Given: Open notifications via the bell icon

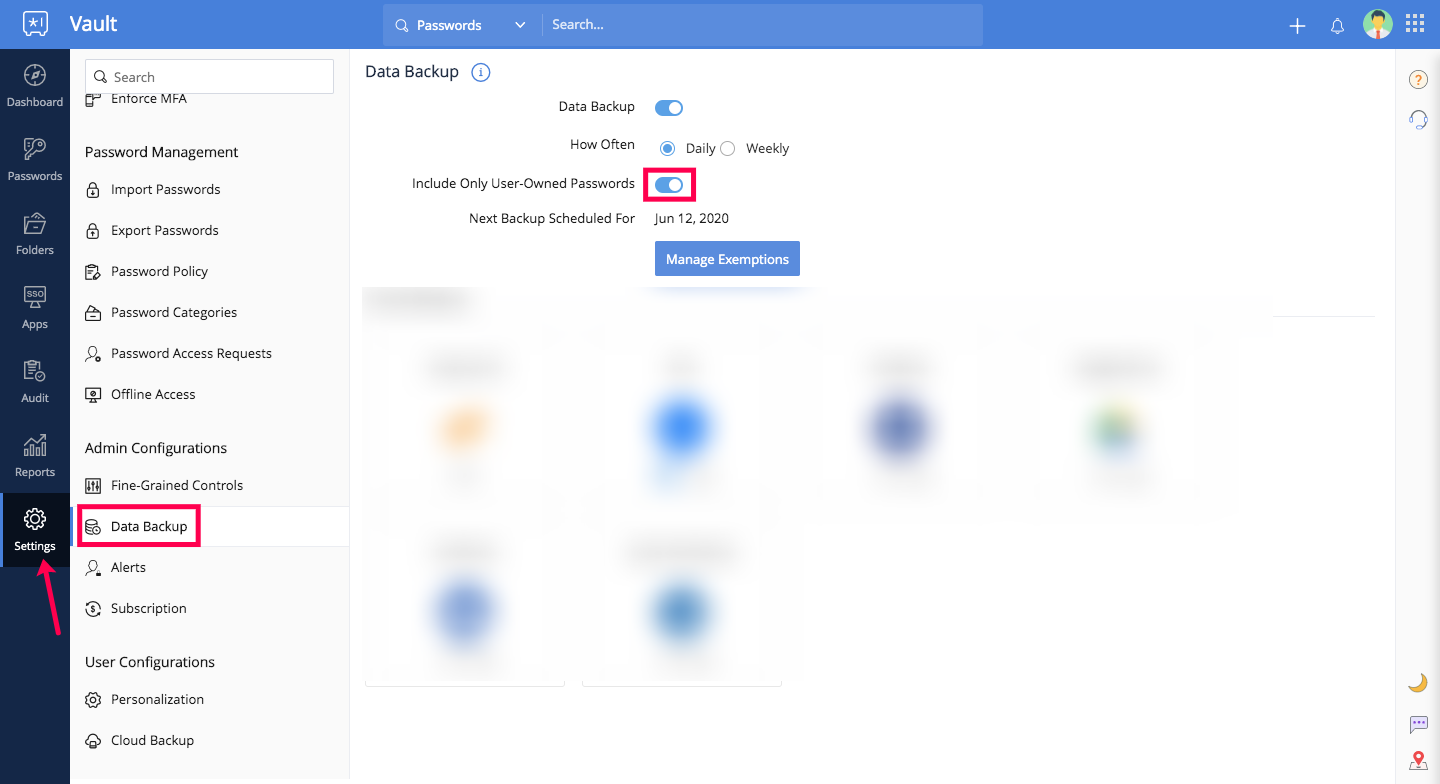Looking at the screenshot, I should click(1337, 26).
